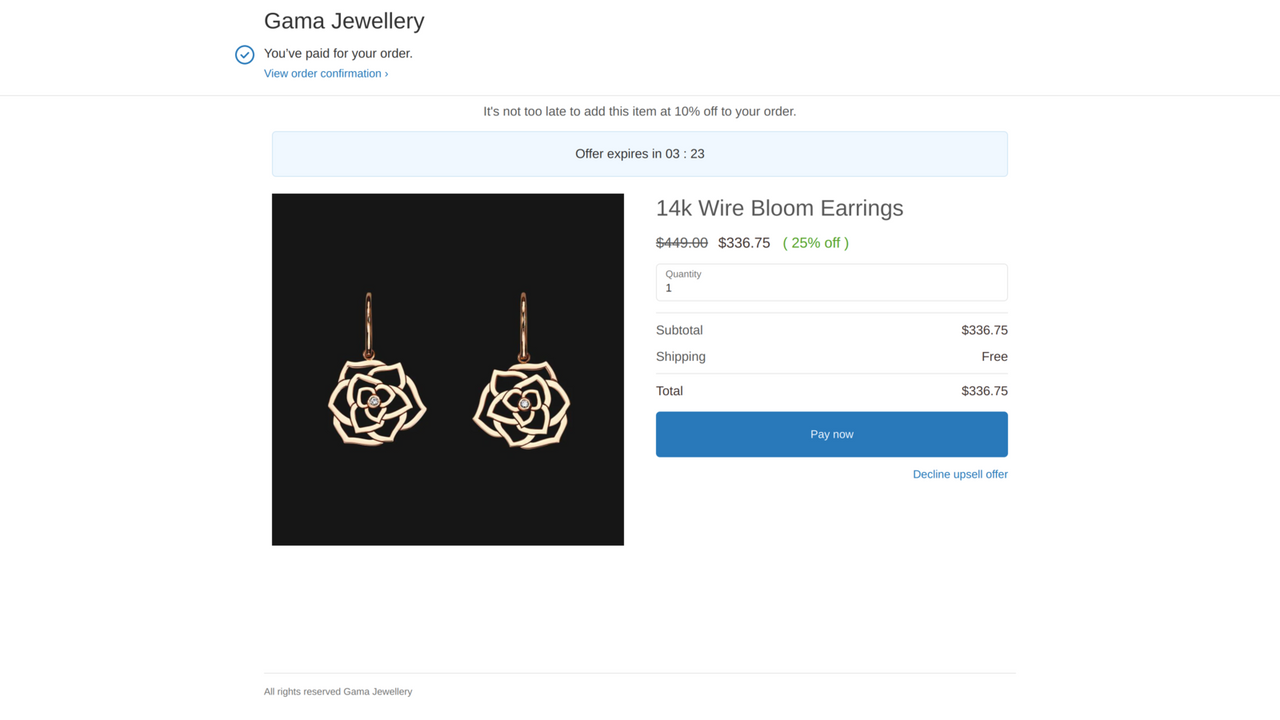
Task: Click the offer expiration countdown banner
Action: click(639, 154)
